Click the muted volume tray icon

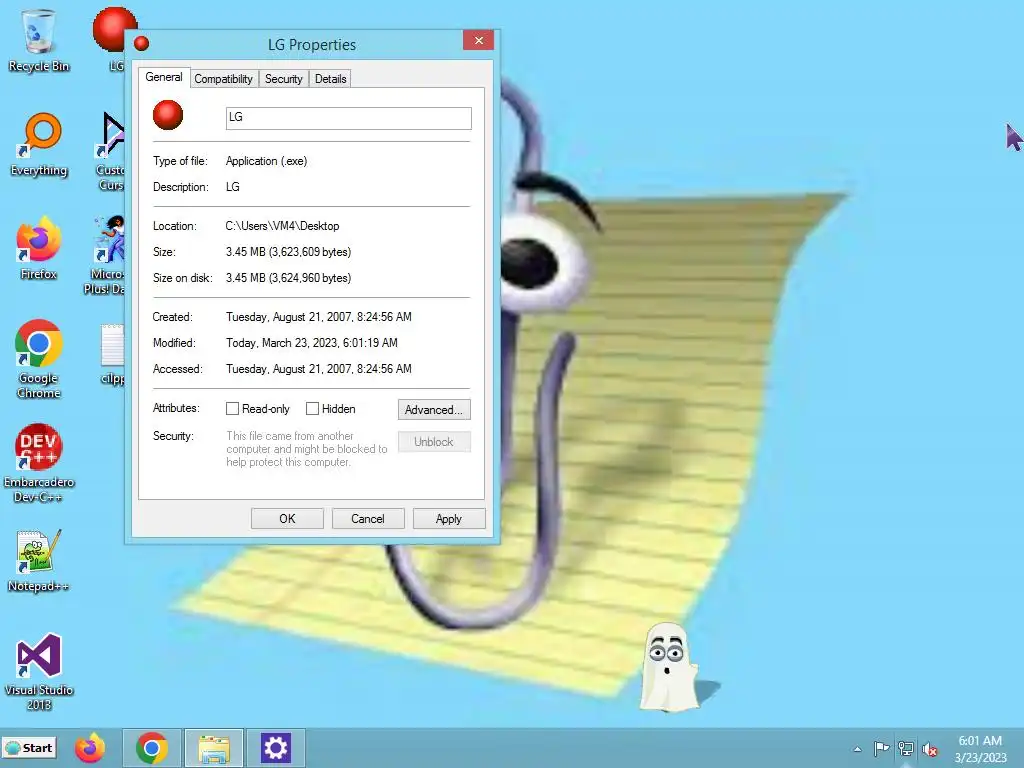(929, 749)
